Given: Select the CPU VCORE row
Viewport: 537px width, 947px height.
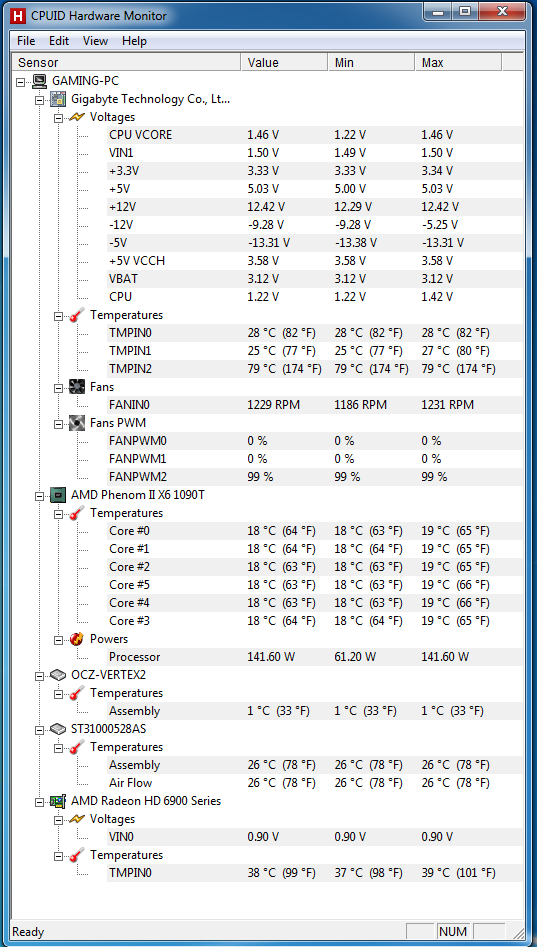Looking at the screenshot, I should (x=315, y=135).
